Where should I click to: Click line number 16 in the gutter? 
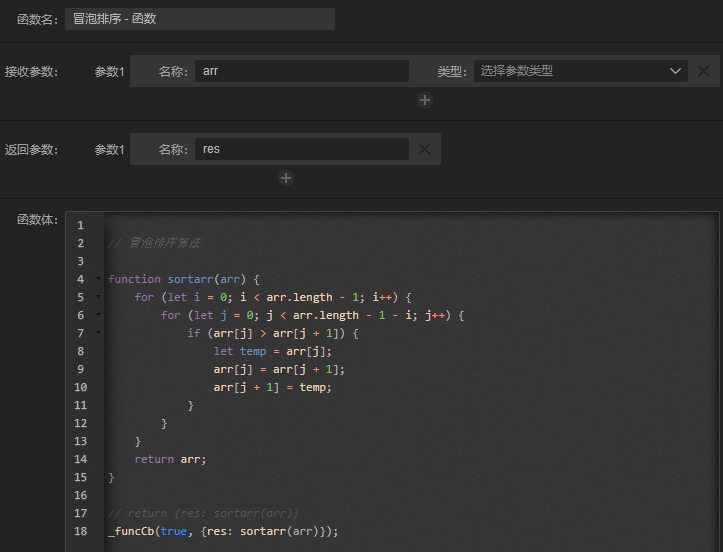pyautogui.click(x=81, y=495)
